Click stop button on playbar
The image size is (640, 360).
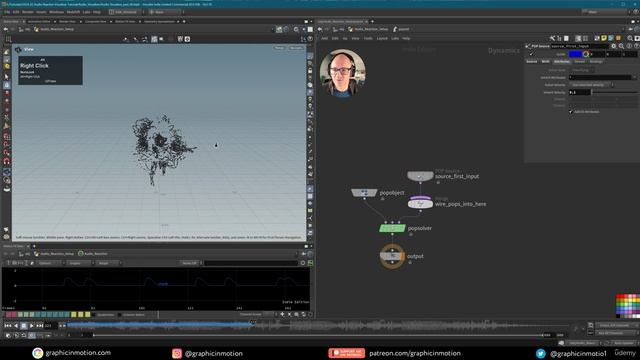[x=24, y=326]
